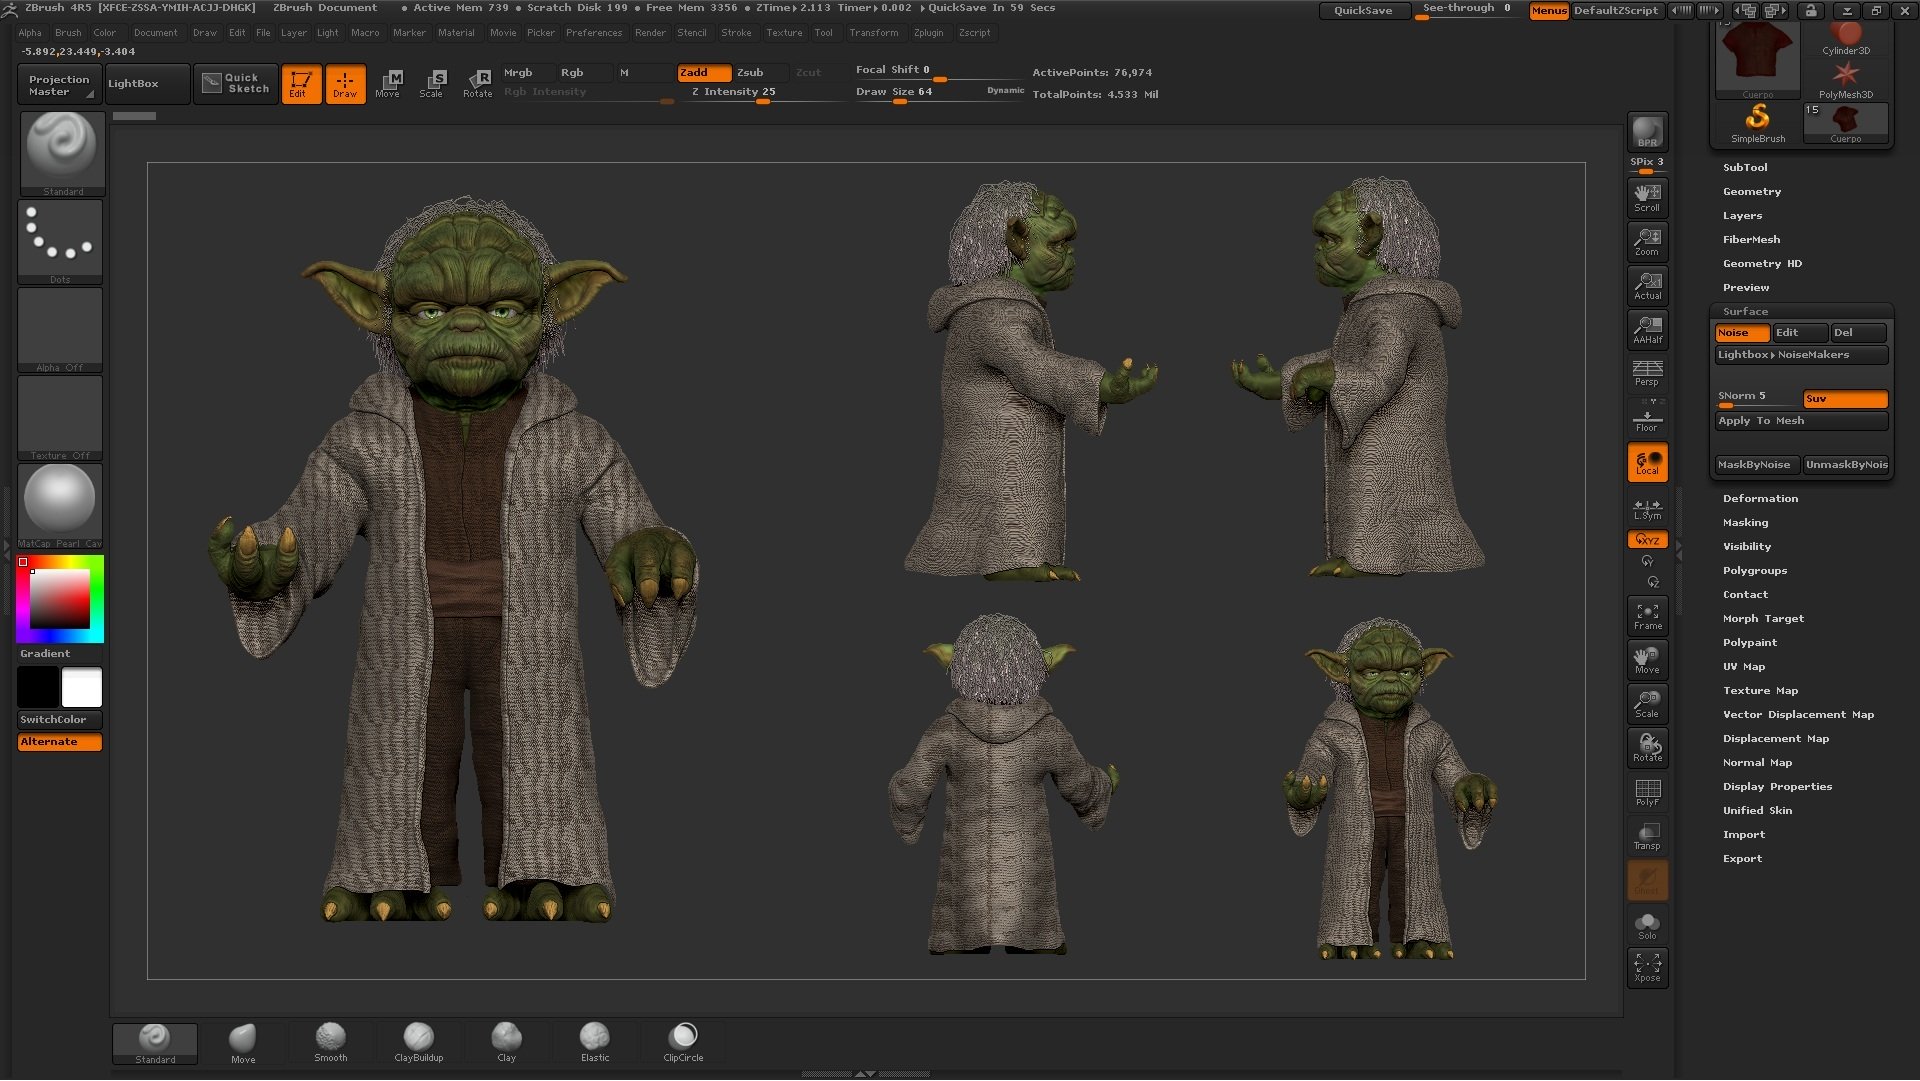Select the ClipCircle brush icon

683,1042
